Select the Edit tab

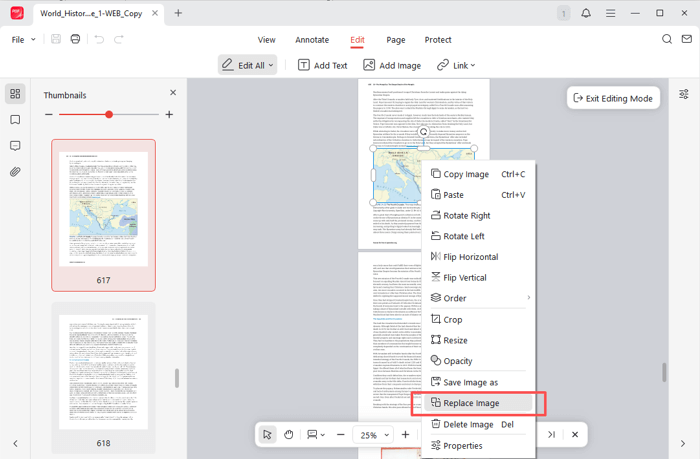[x=357, y=40]
